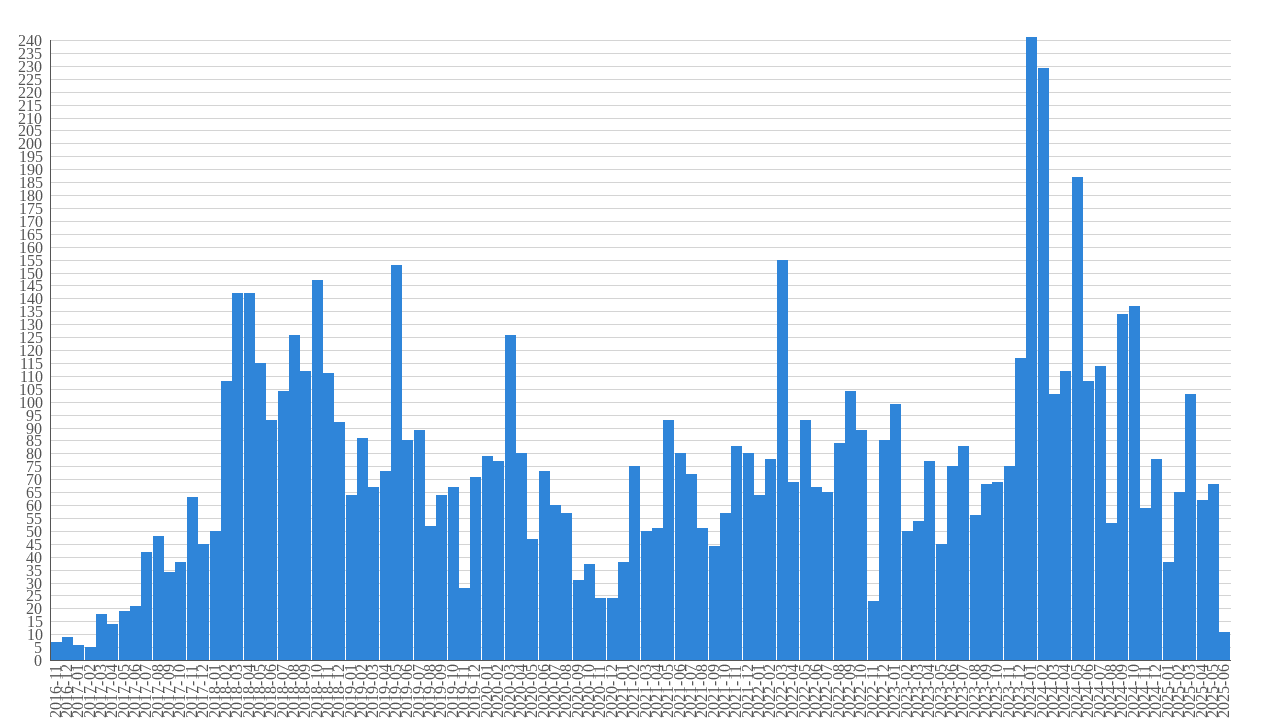Select the 2023-12 bar at about 117

1020,509
